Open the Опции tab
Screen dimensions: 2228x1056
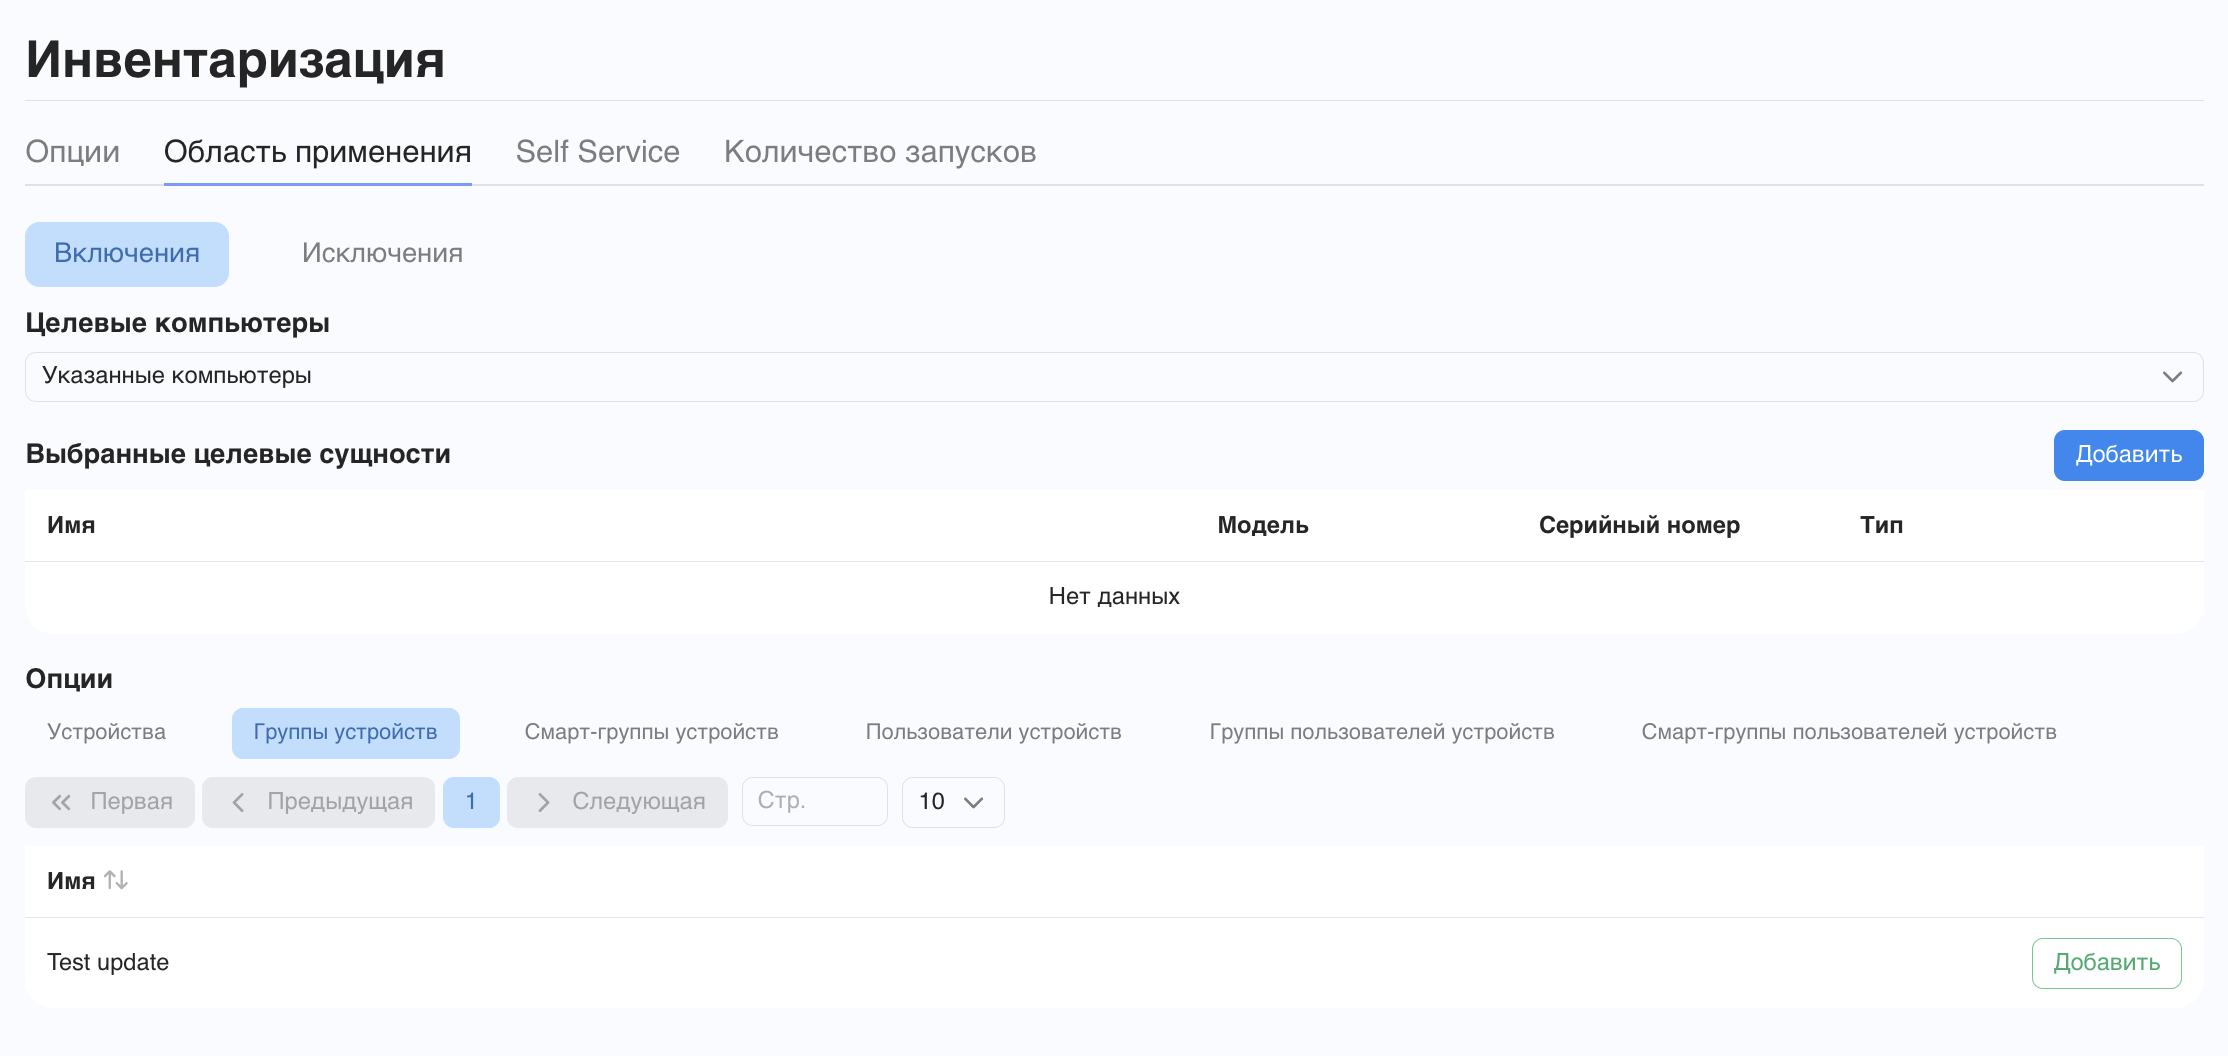pyautogui.click(x=72, y=152)
